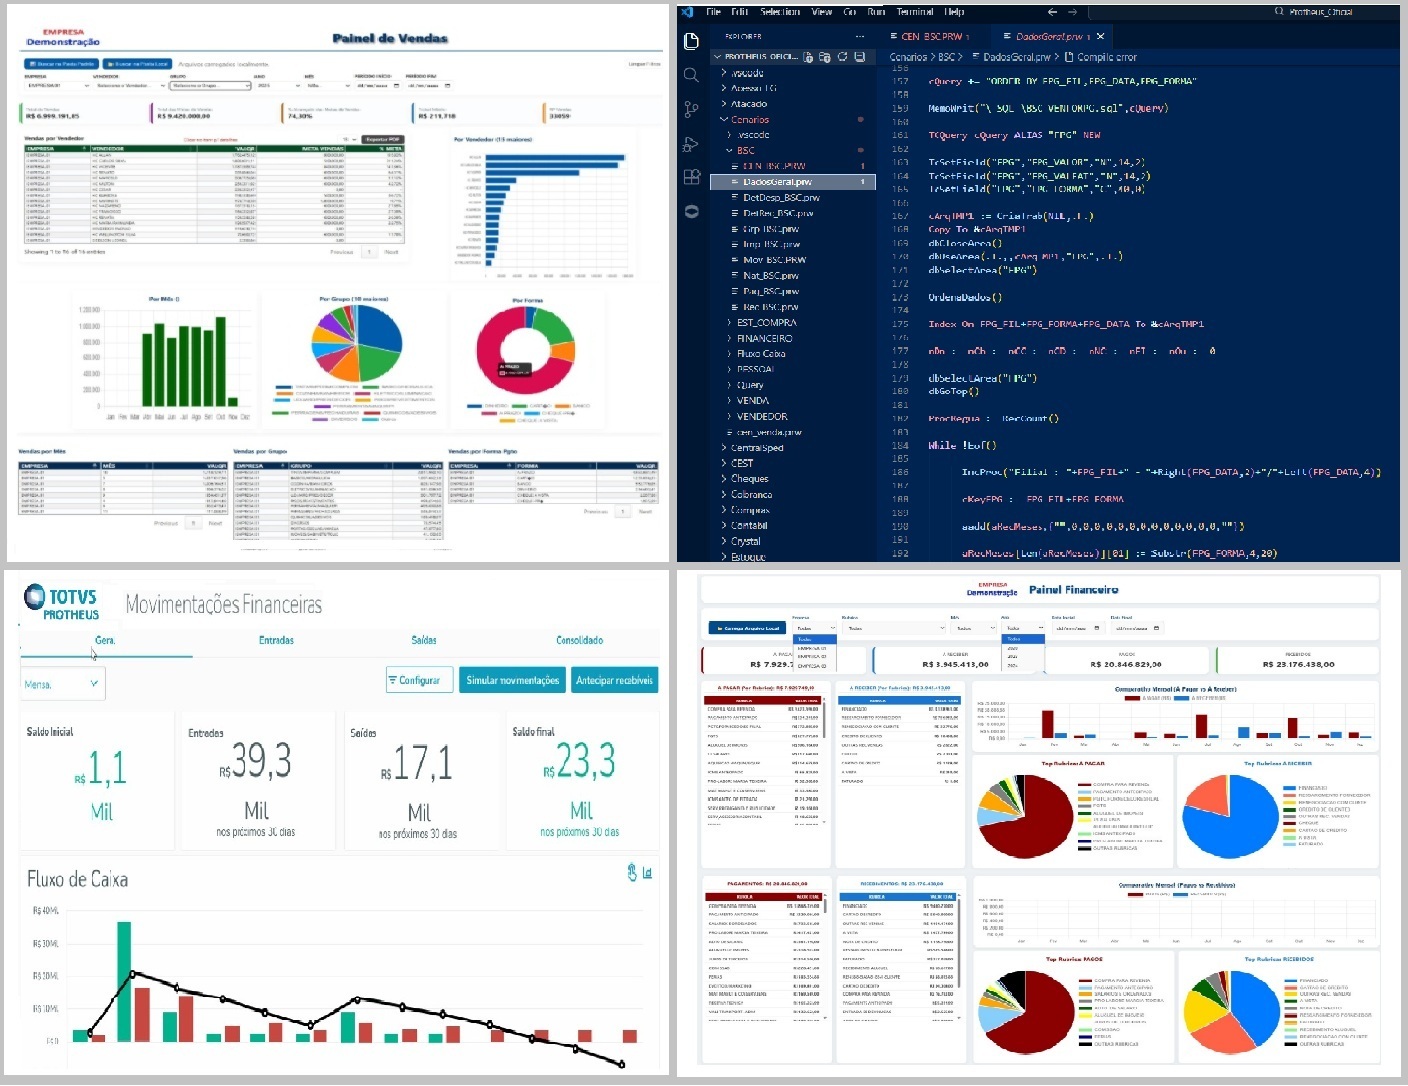Open the Search view in the activity bar

tap(691, 75)
